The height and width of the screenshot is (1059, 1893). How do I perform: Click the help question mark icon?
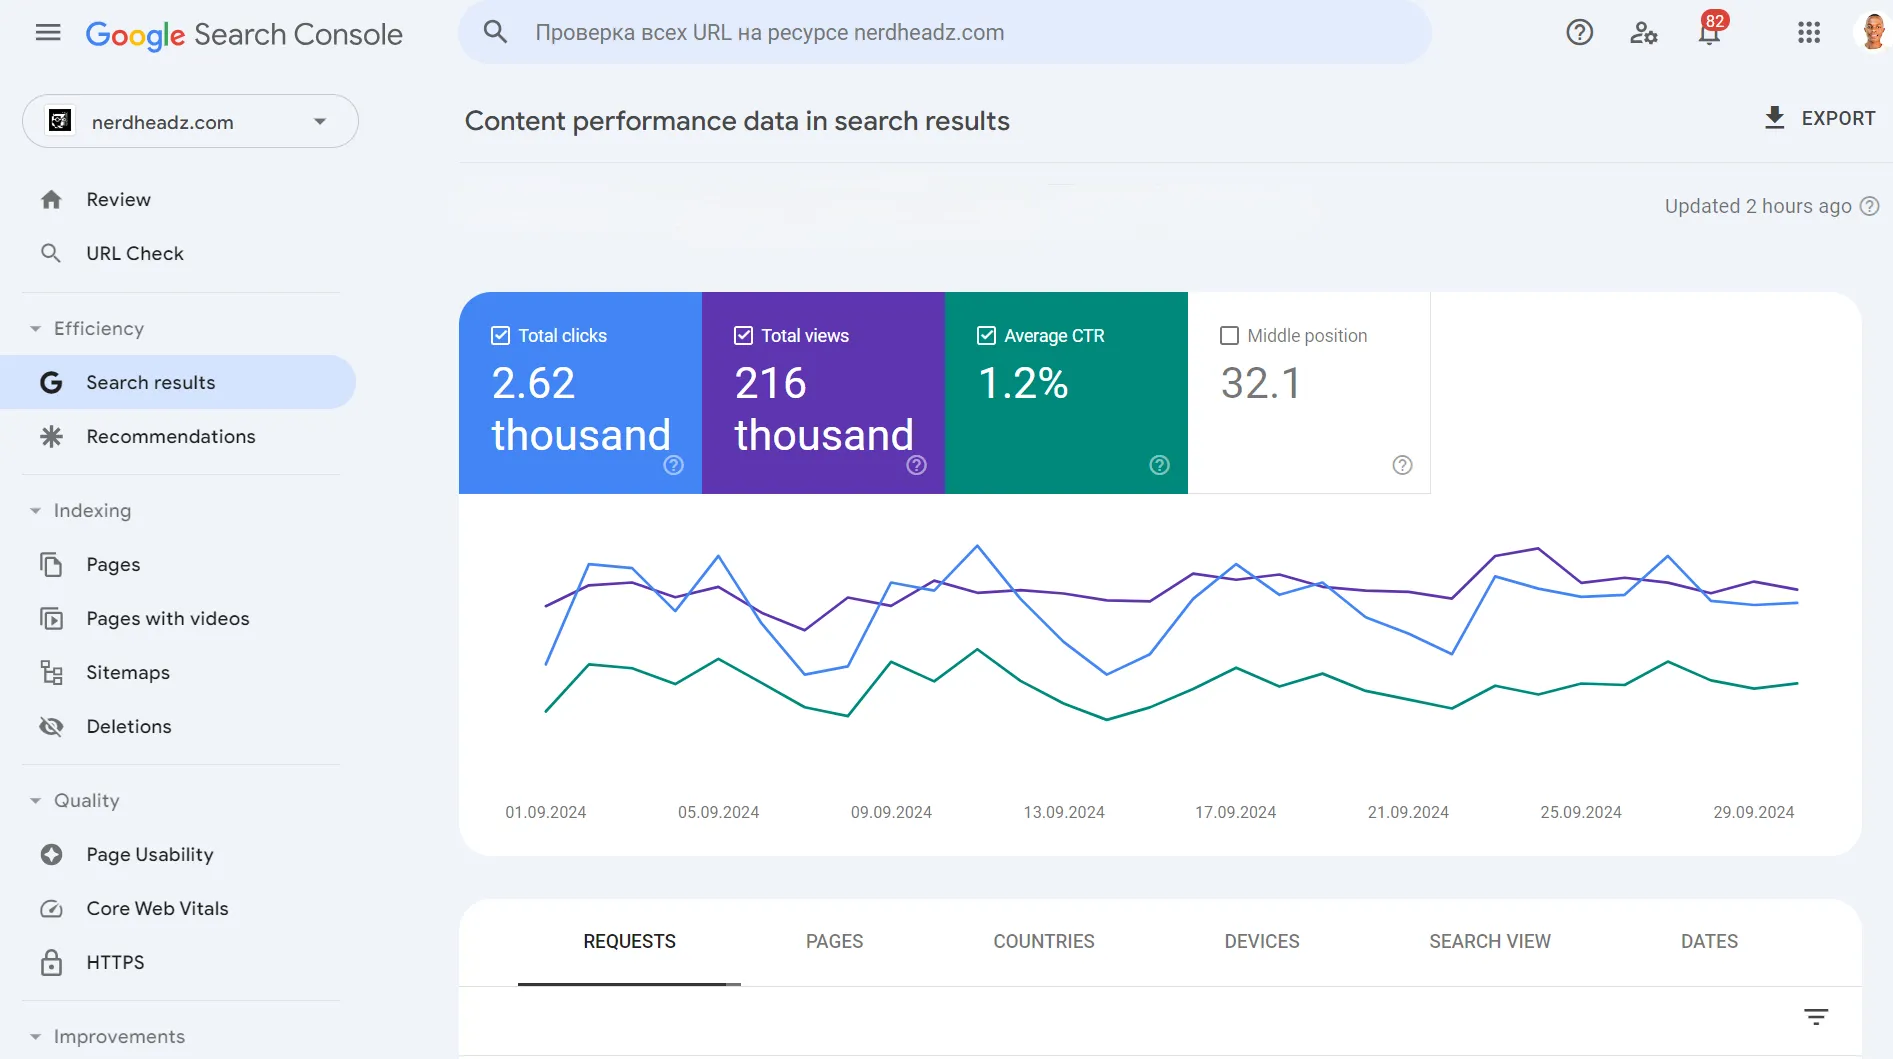(1579, 33)
